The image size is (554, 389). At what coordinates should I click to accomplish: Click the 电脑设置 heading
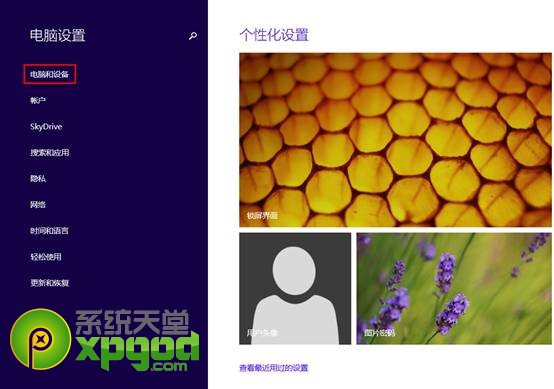pyautogui.click(x=58, y=35)
